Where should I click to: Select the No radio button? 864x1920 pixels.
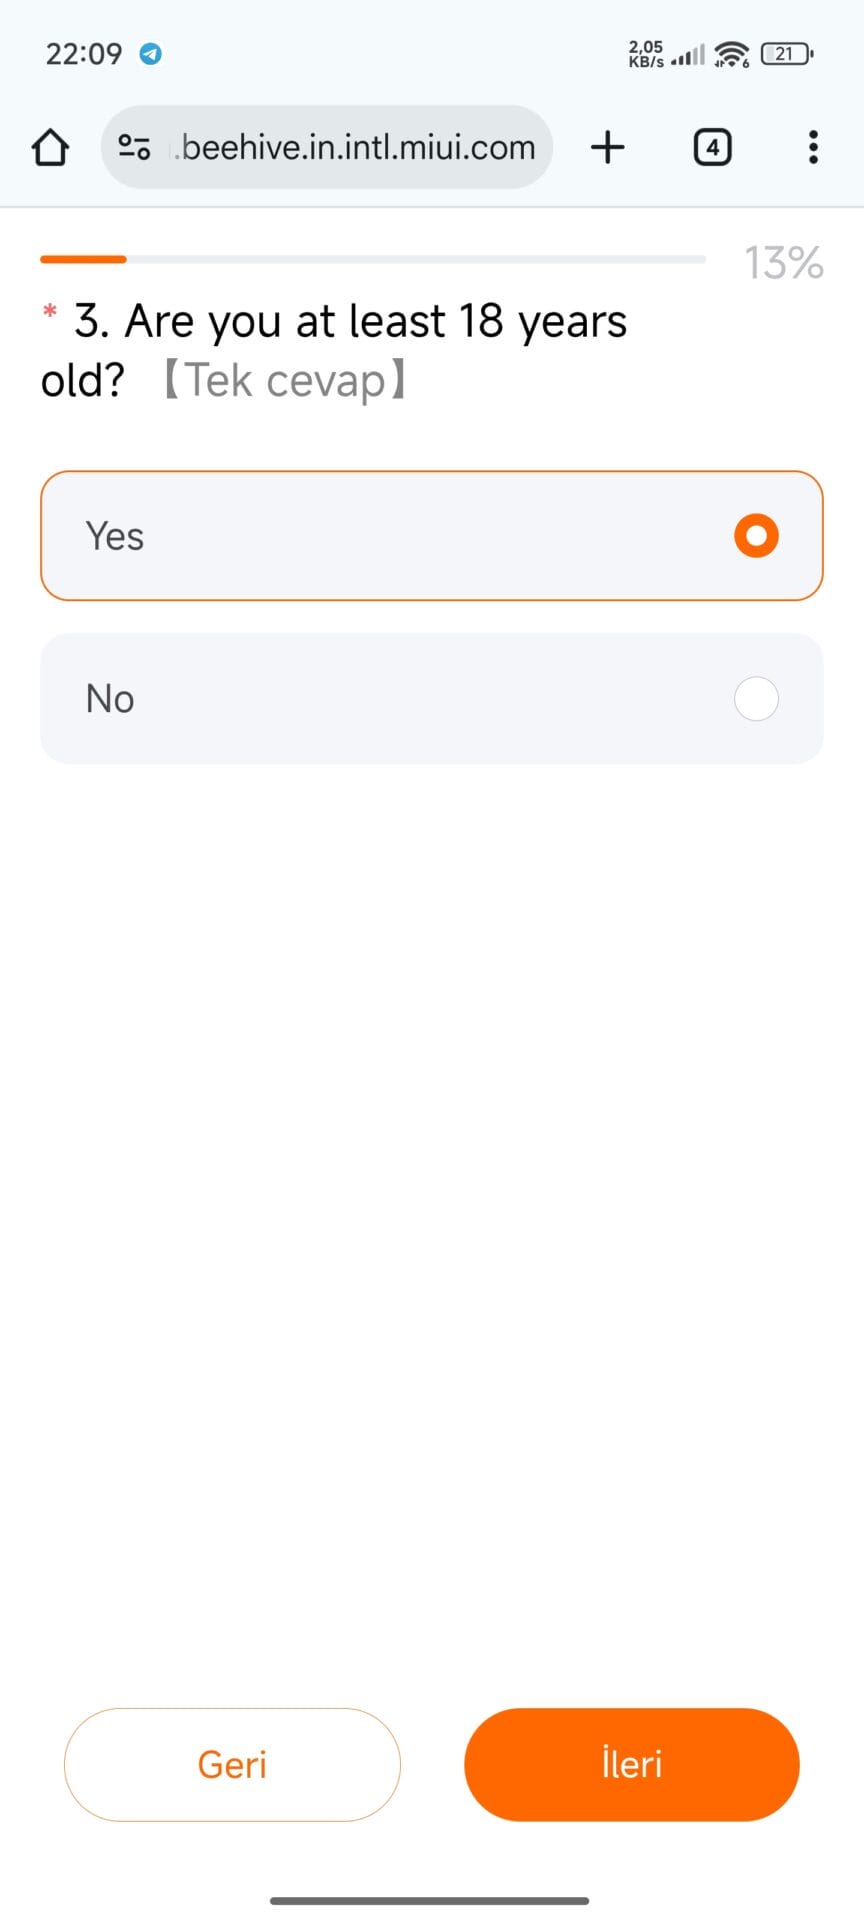pyautogui.click(x=756, y=699)
